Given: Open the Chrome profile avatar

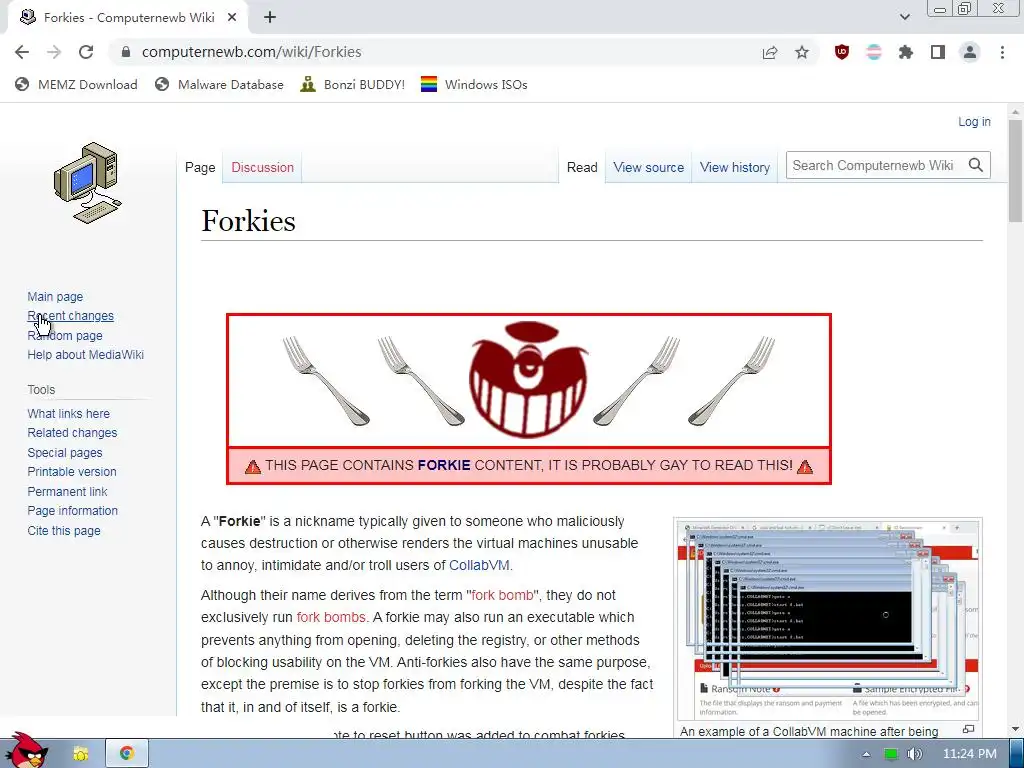Looking at the screenshot, I should [x=970, y=52].
